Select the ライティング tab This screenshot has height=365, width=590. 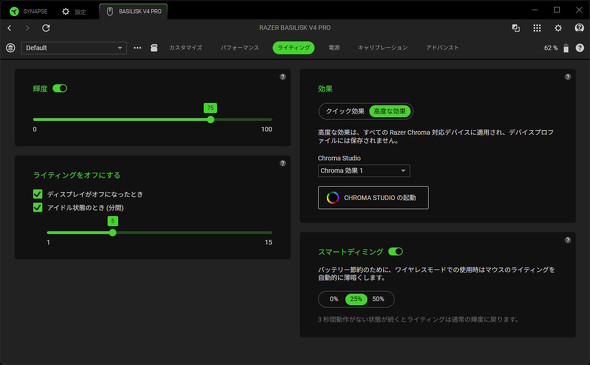293,48
